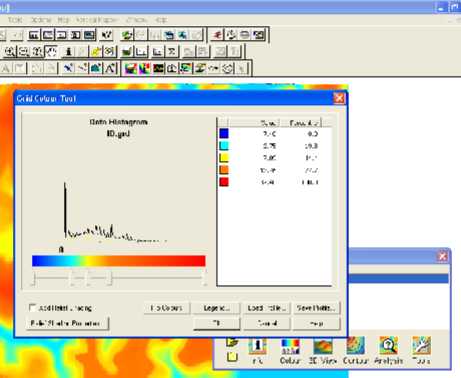Click the yellow colour swatch in the table
This screenshot has height=378, width=461.
(224, 158)
